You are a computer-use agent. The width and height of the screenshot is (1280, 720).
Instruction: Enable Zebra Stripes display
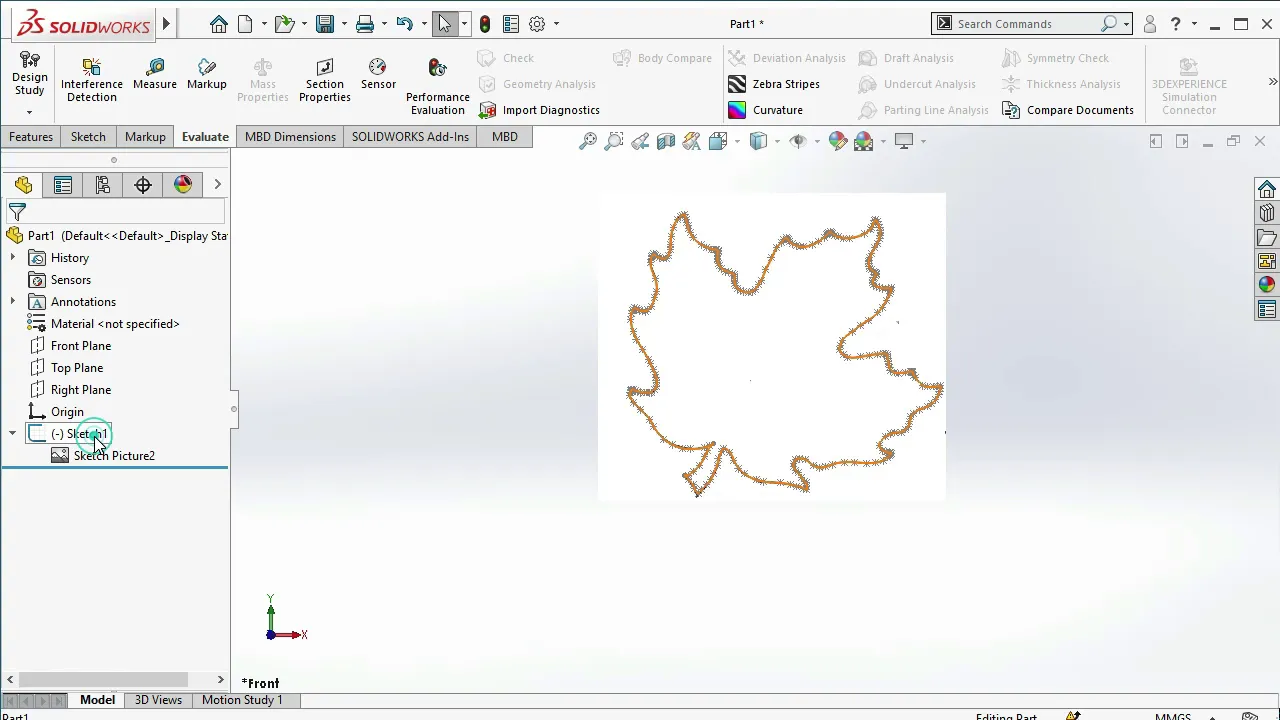pyautogui.click(x=774, y=84)
